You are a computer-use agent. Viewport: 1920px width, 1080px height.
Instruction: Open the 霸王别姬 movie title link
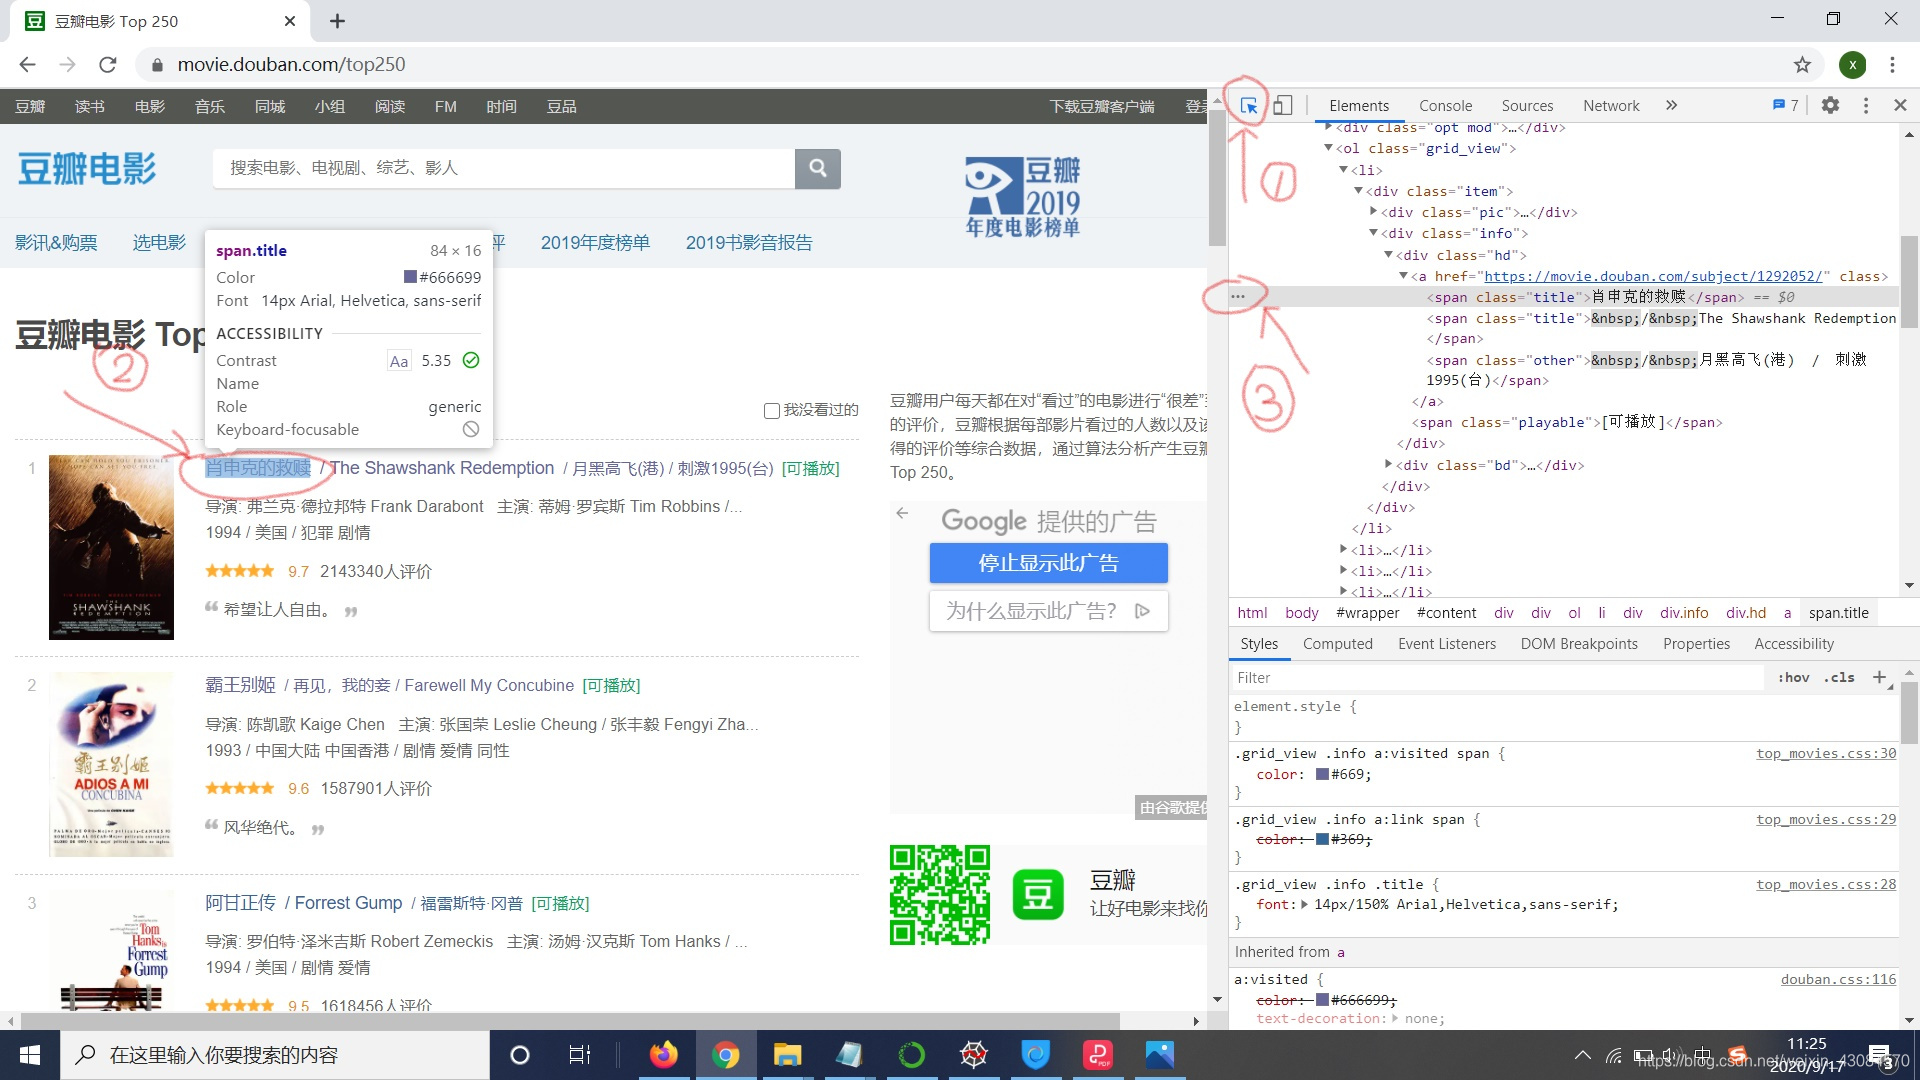point(240,685)
